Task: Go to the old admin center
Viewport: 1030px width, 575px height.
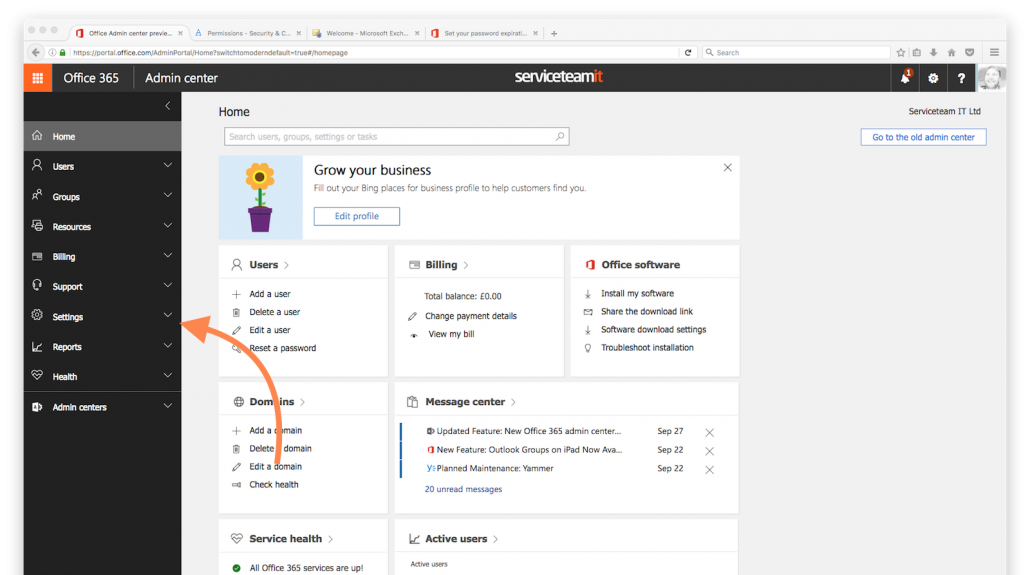Action: coord(923,137)
